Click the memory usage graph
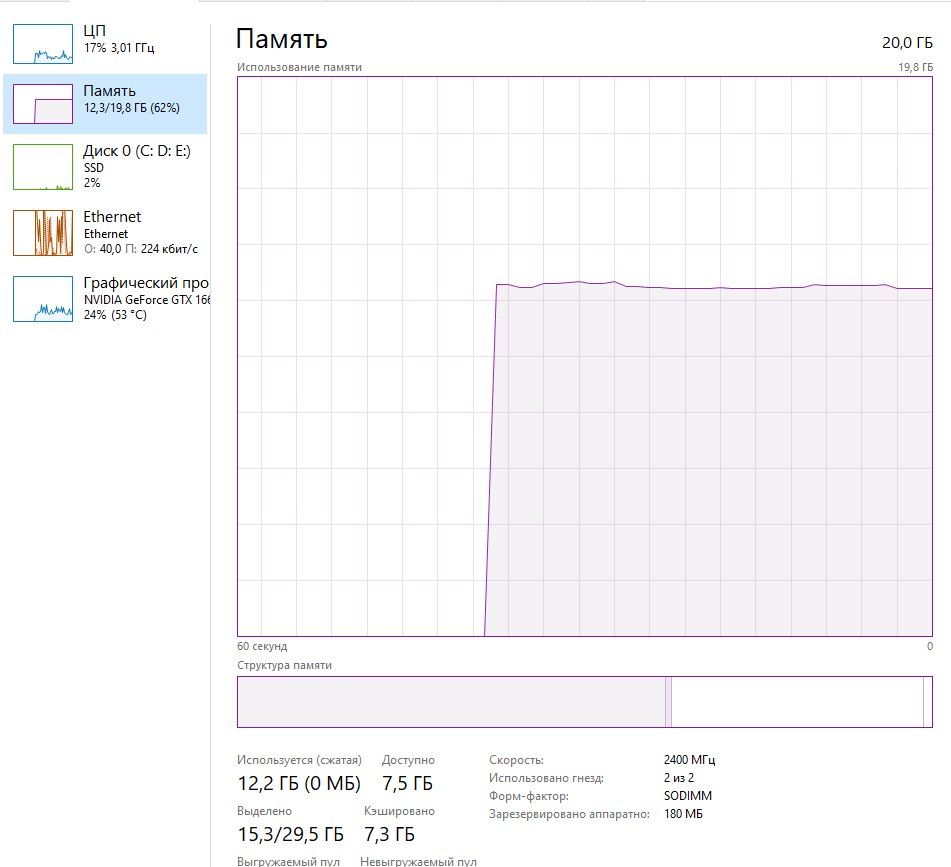 585,357
